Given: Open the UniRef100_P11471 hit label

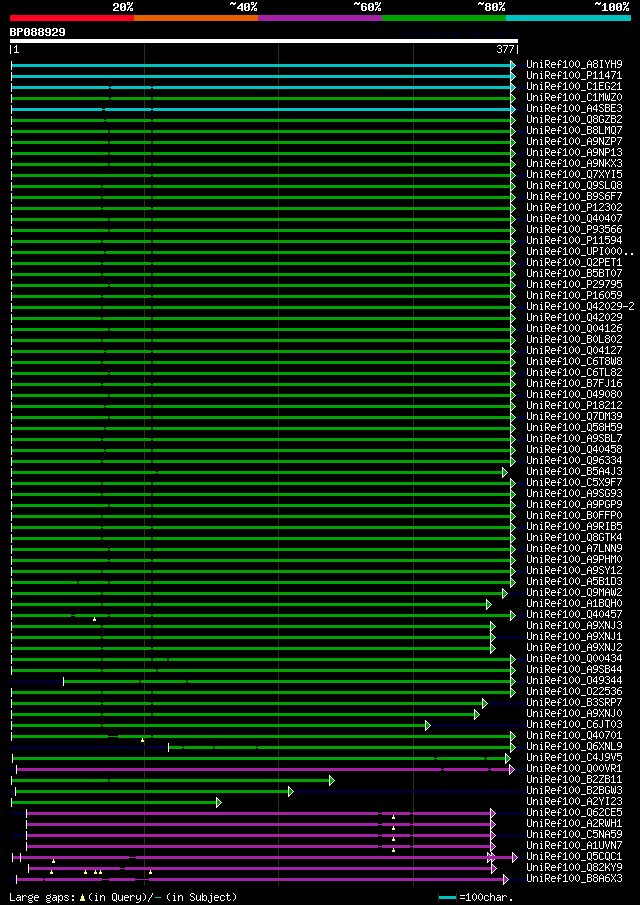Looking at the screenshot, I should (574, 76).
